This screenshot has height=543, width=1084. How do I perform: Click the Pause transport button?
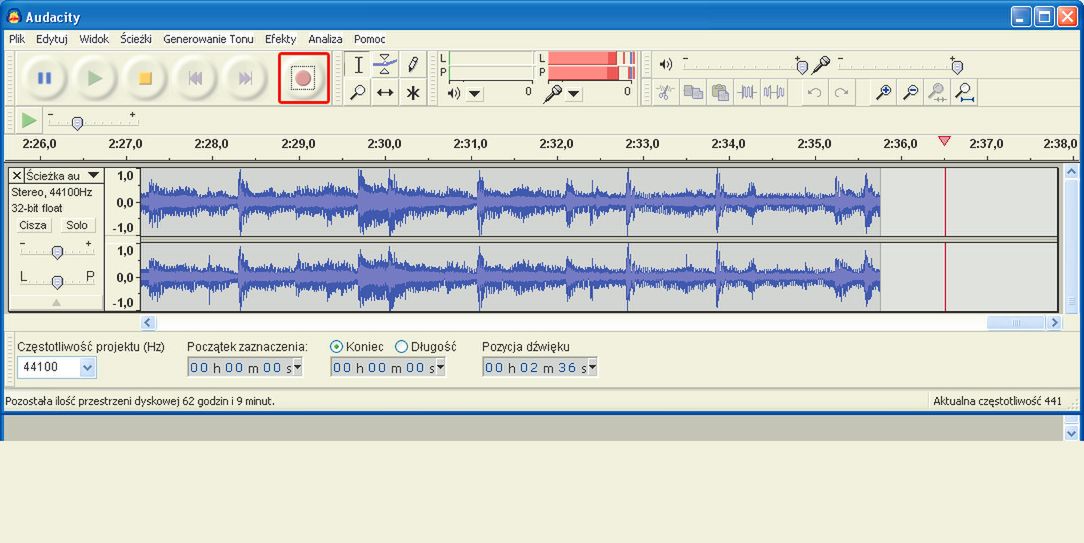click(44, 78)
